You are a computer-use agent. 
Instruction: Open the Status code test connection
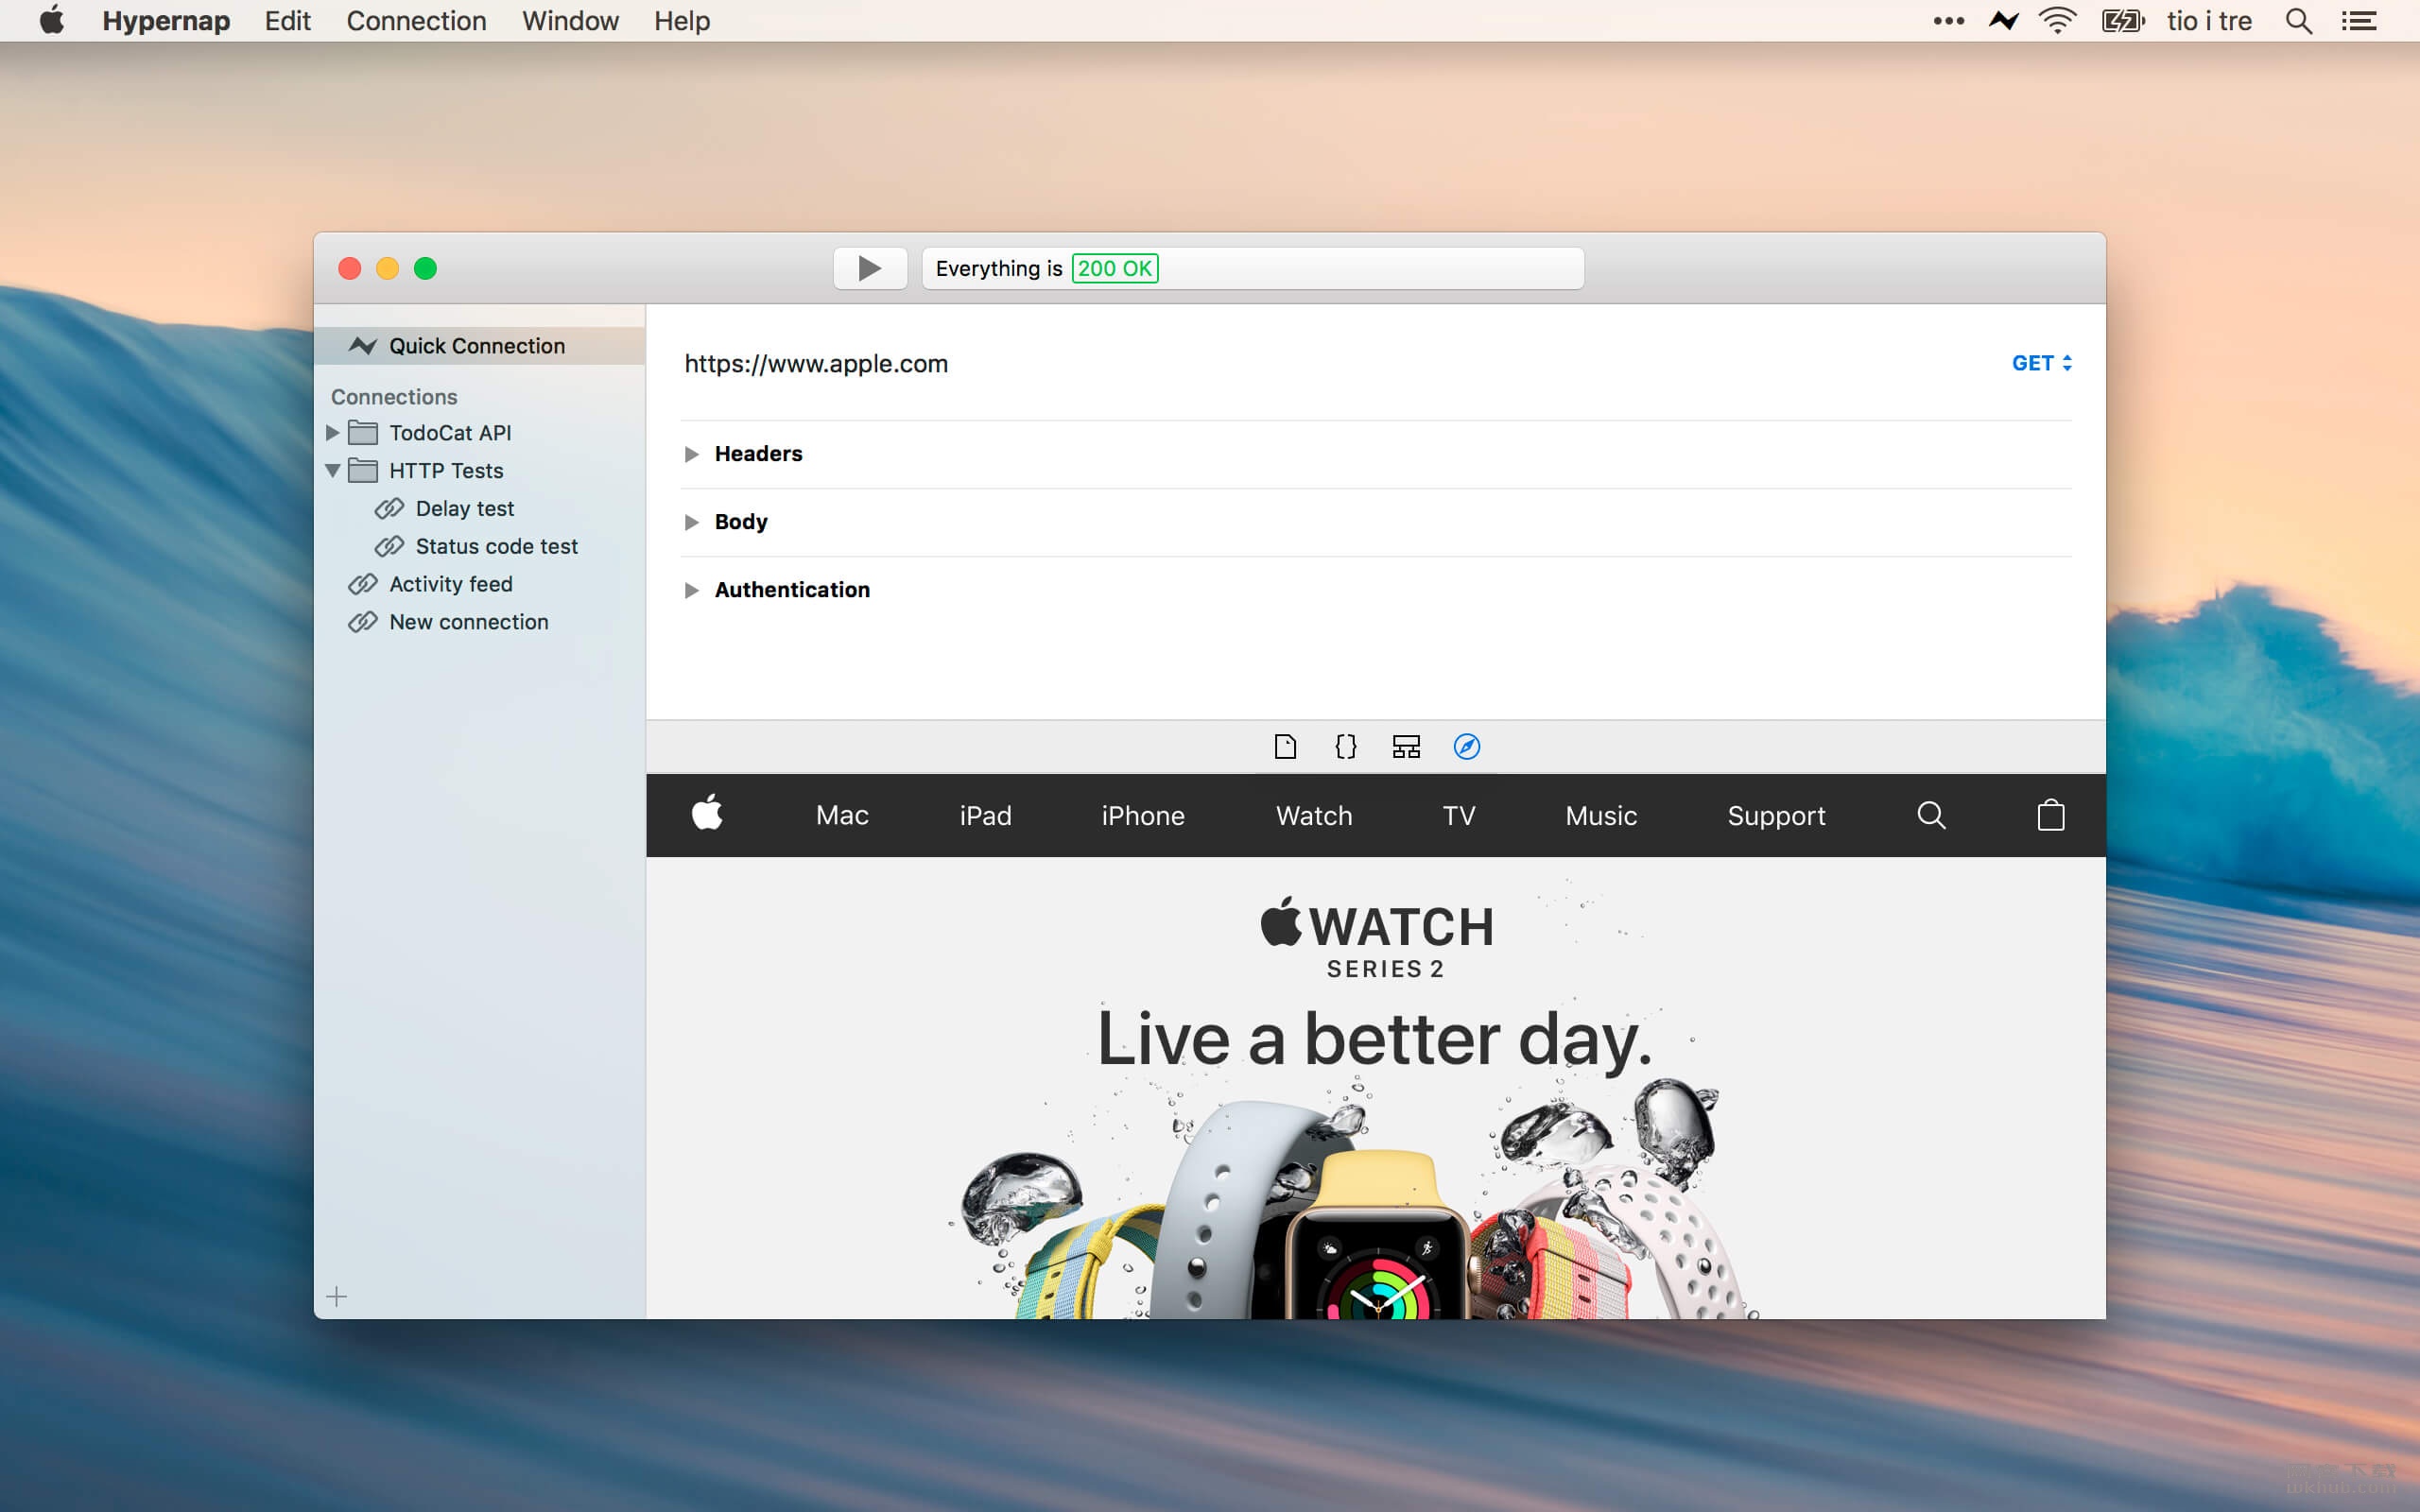[x=496, y=547]
